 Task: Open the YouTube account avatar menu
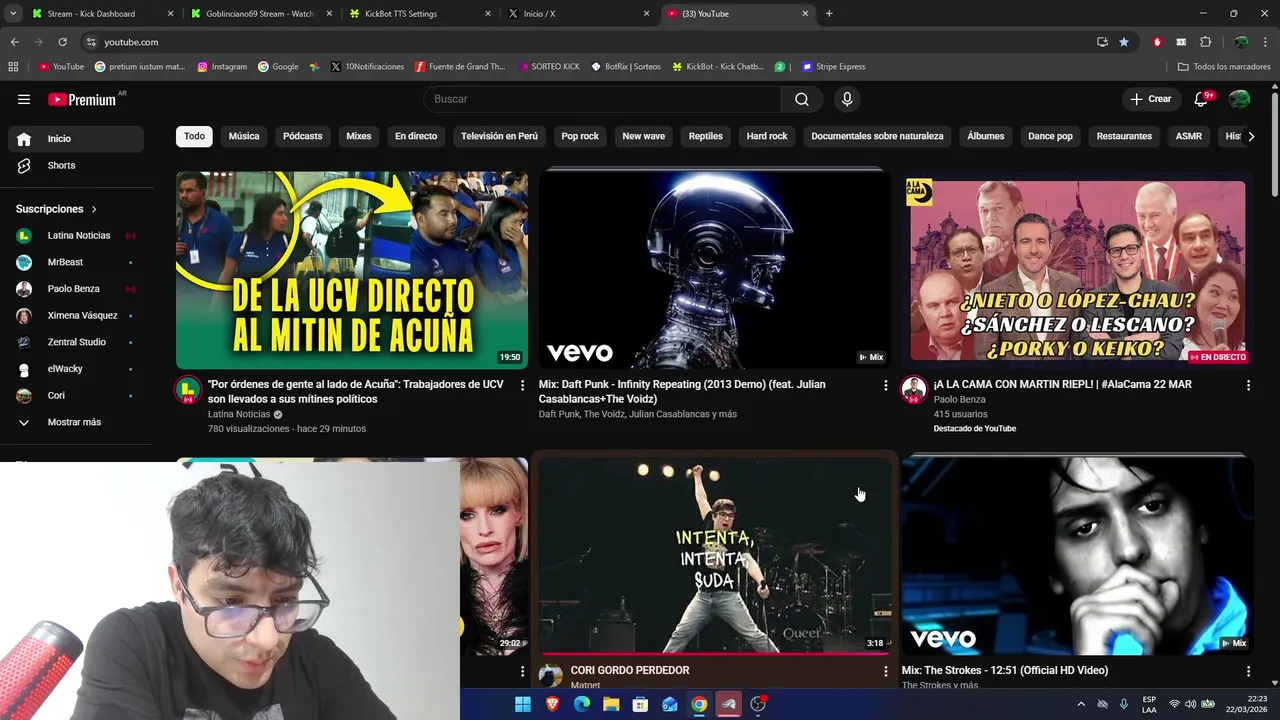[1239, 99]
